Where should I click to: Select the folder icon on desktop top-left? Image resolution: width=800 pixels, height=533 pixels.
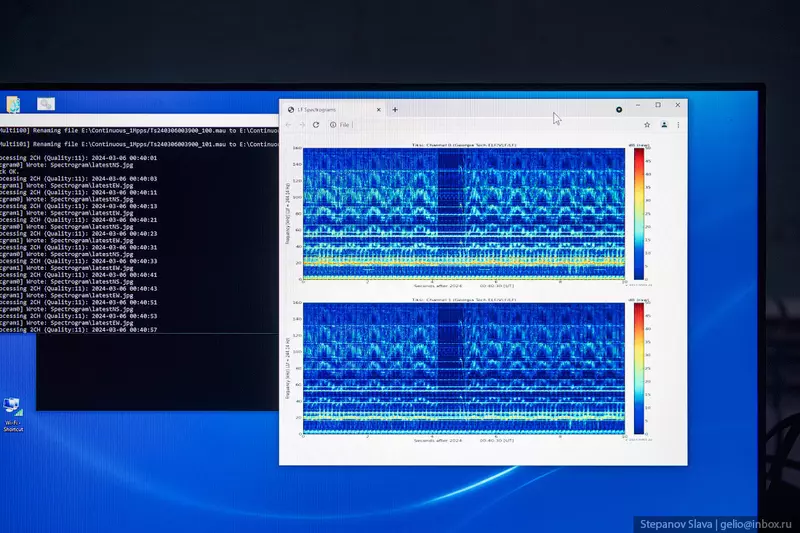[x=14, y=104]
